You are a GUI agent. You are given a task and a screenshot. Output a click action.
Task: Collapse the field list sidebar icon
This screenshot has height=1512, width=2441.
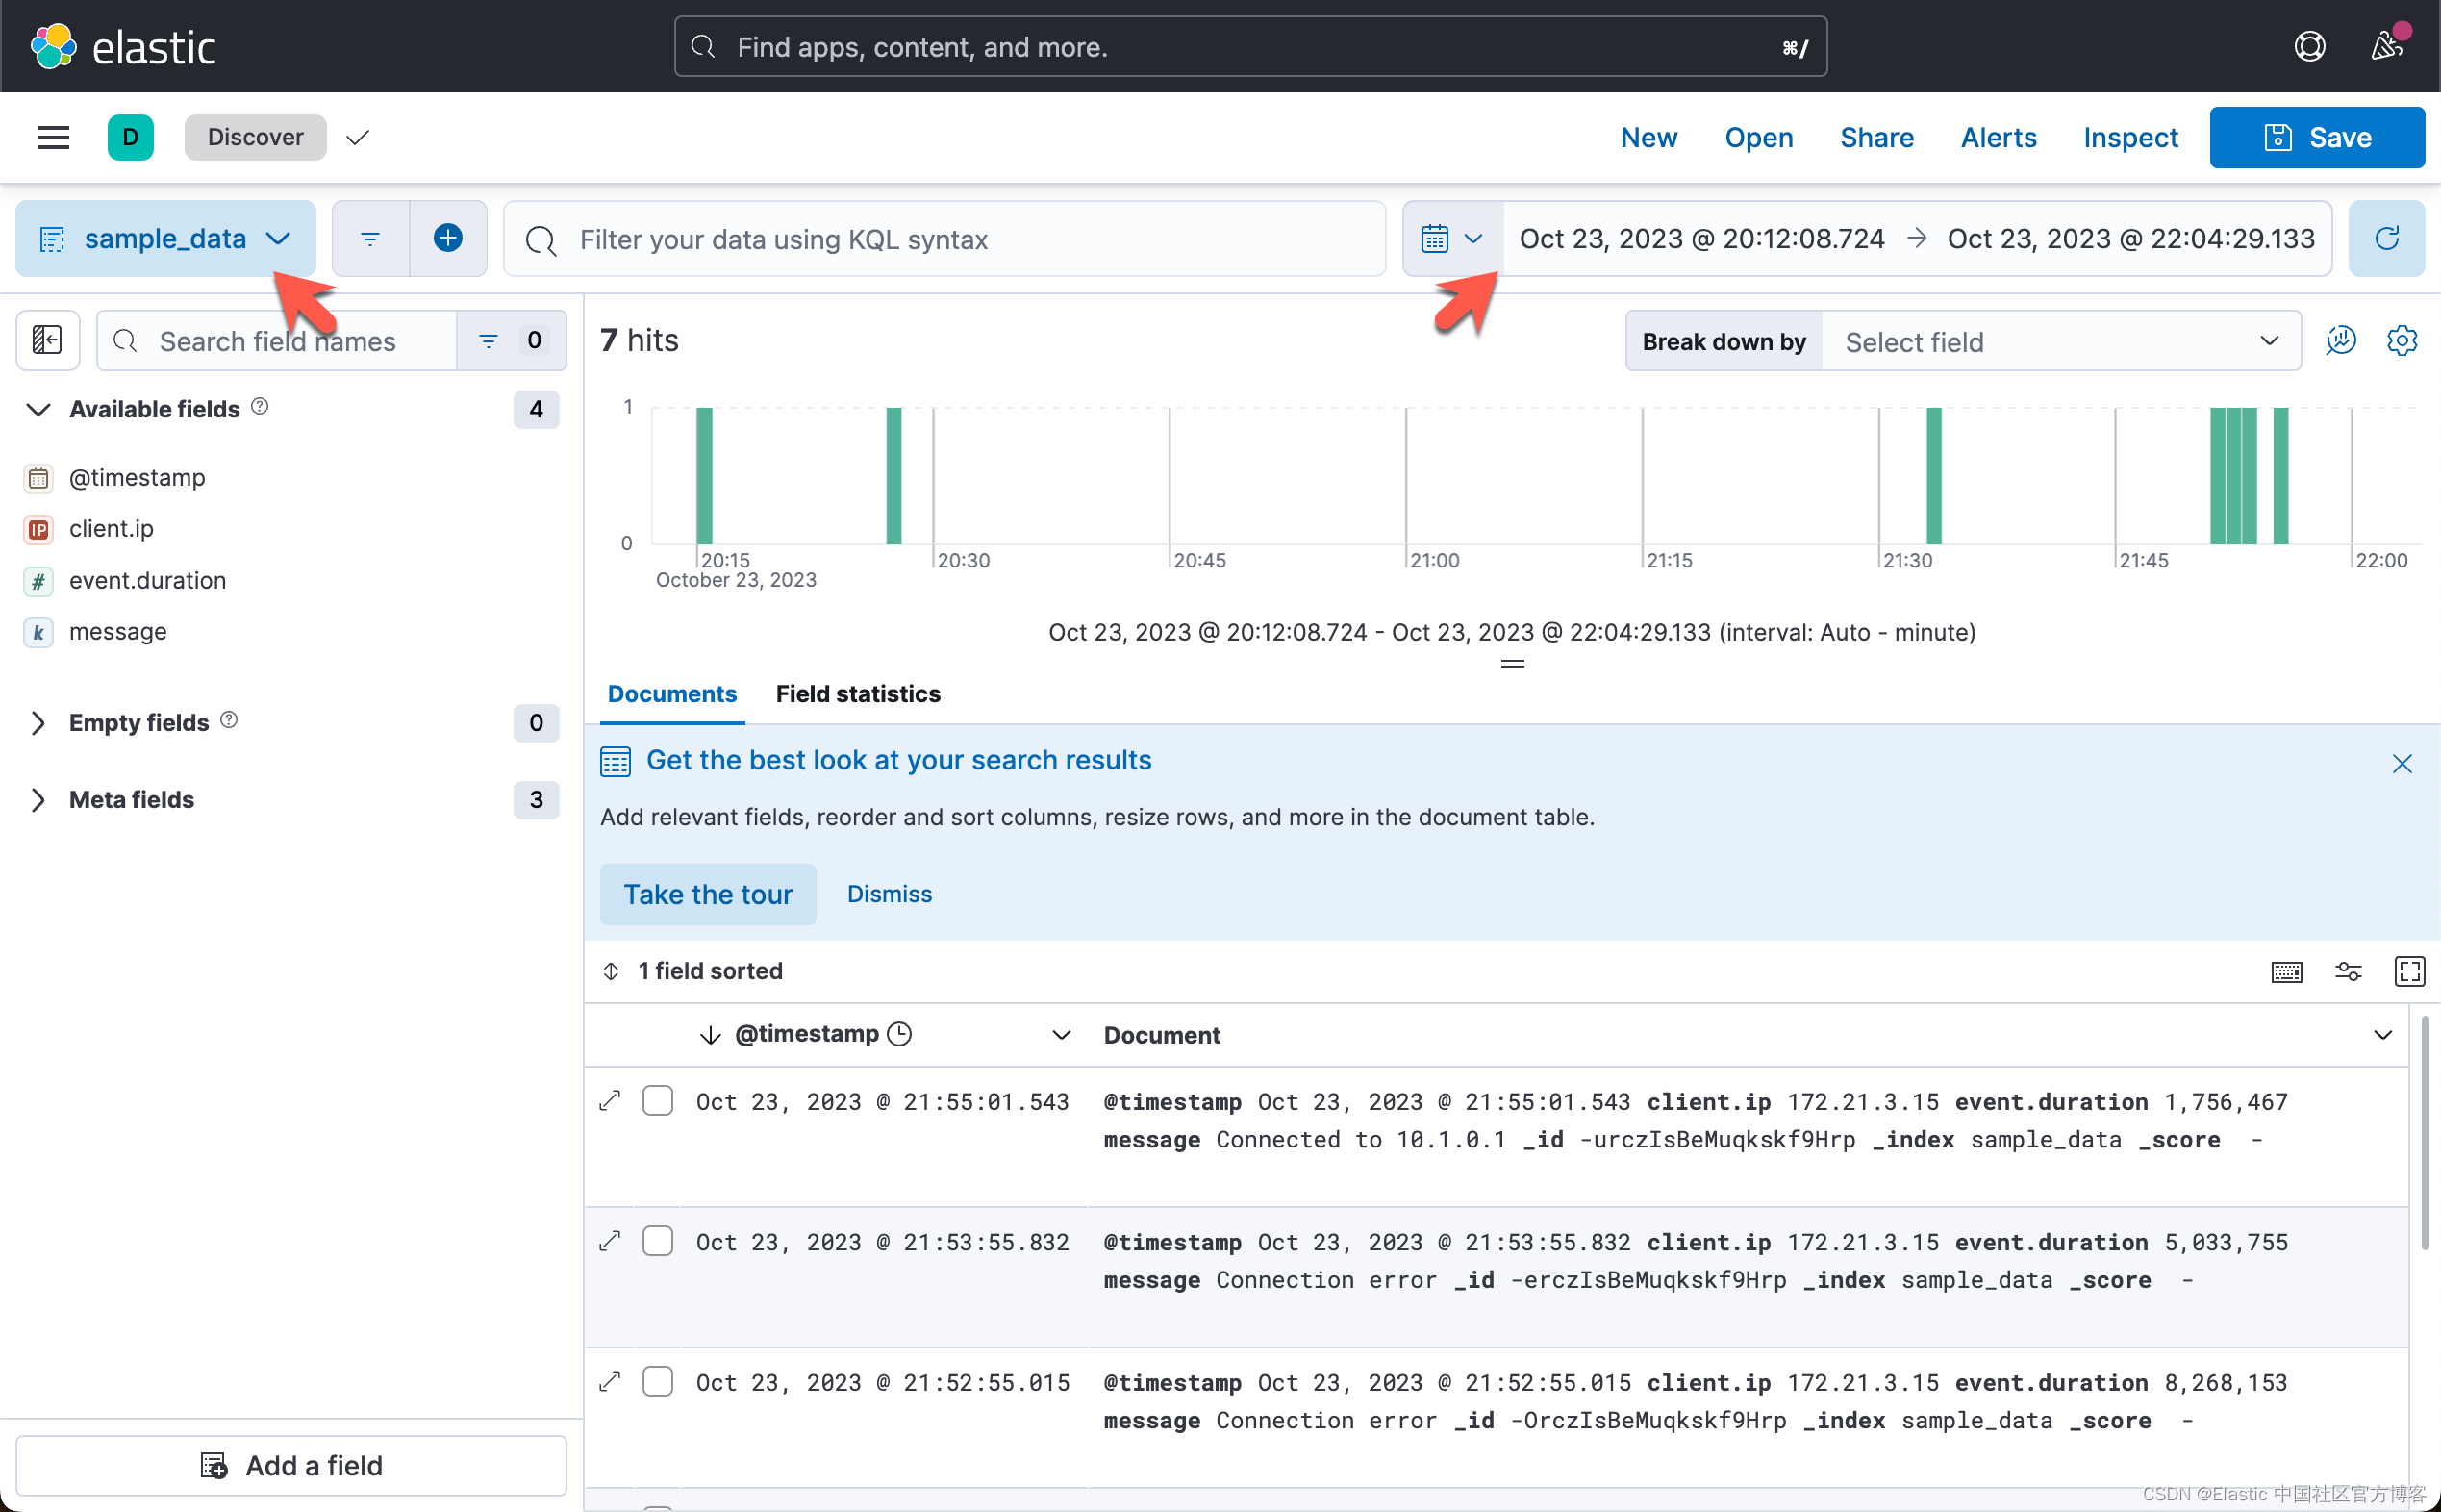47,341
